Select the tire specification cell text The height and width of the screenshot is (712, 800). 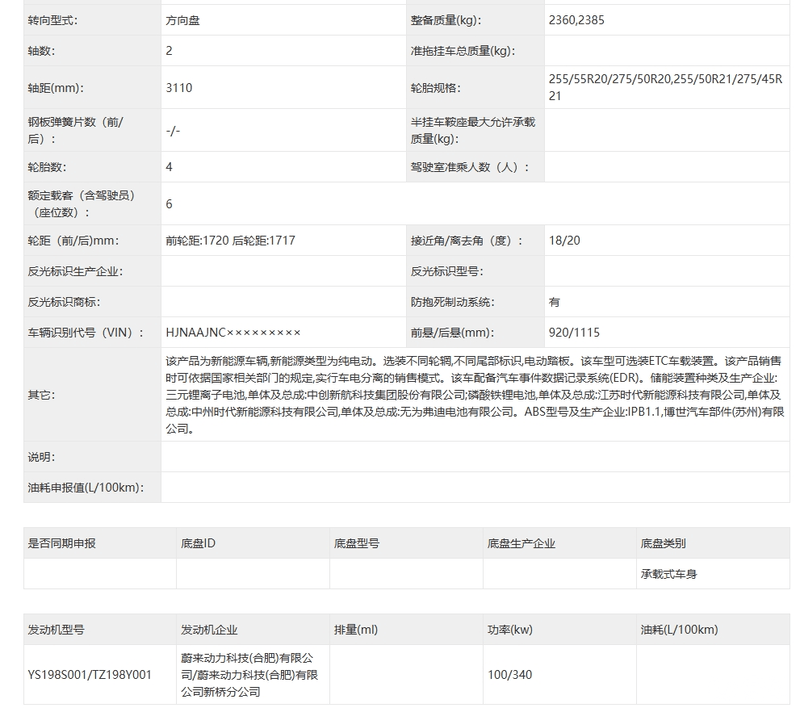[667, 87]
